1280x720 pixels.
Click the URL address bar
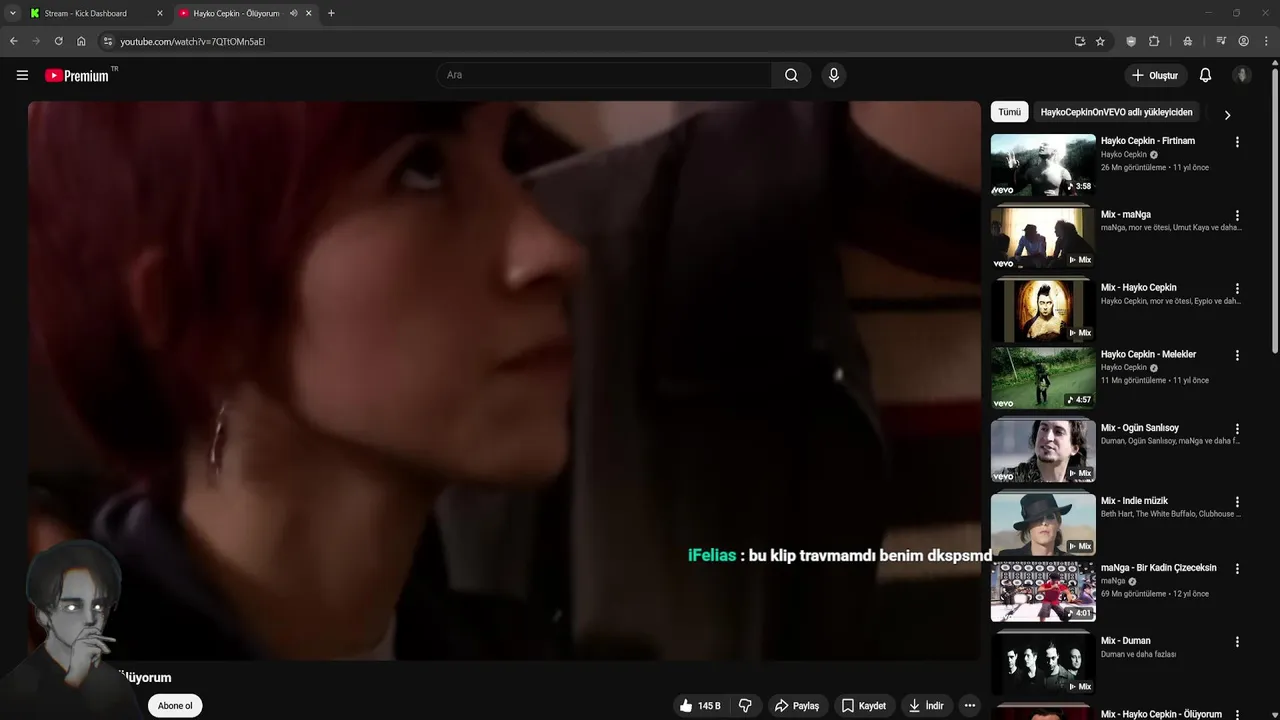tap(590, 41)
